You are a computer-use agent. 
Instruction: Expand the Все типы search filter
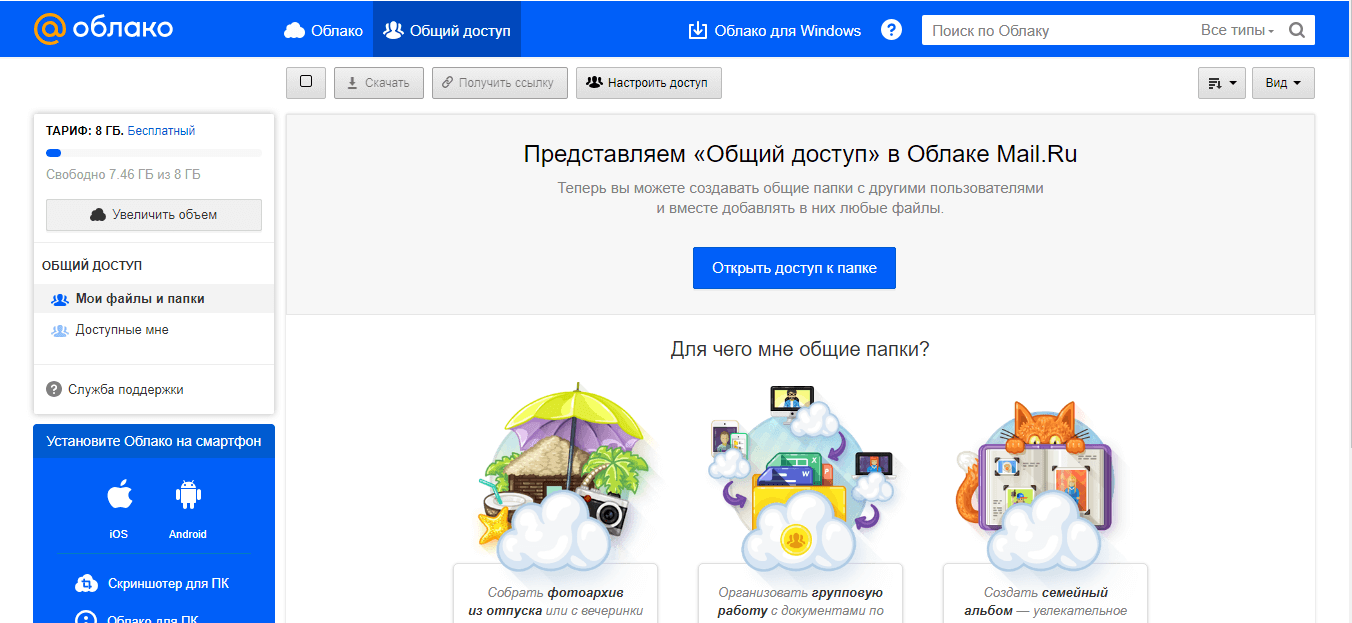(1237, 31)
